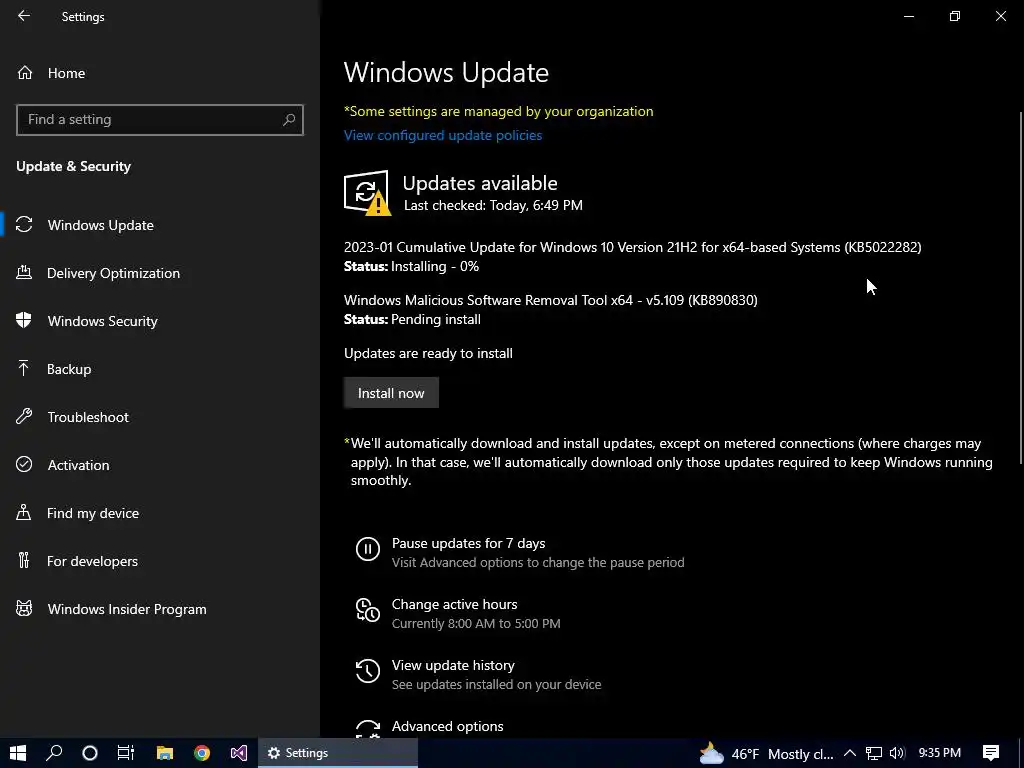Click 'Status: Installing - 0%' text

(411, 266)
